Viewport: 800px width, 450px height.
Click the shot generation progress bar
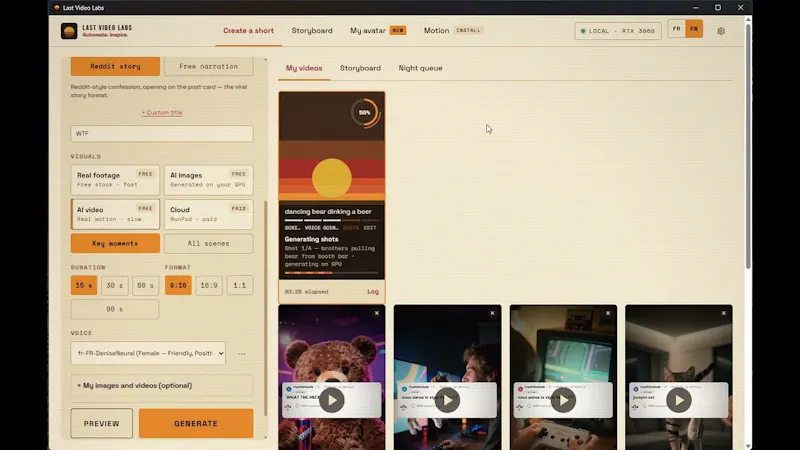(332, 273)
